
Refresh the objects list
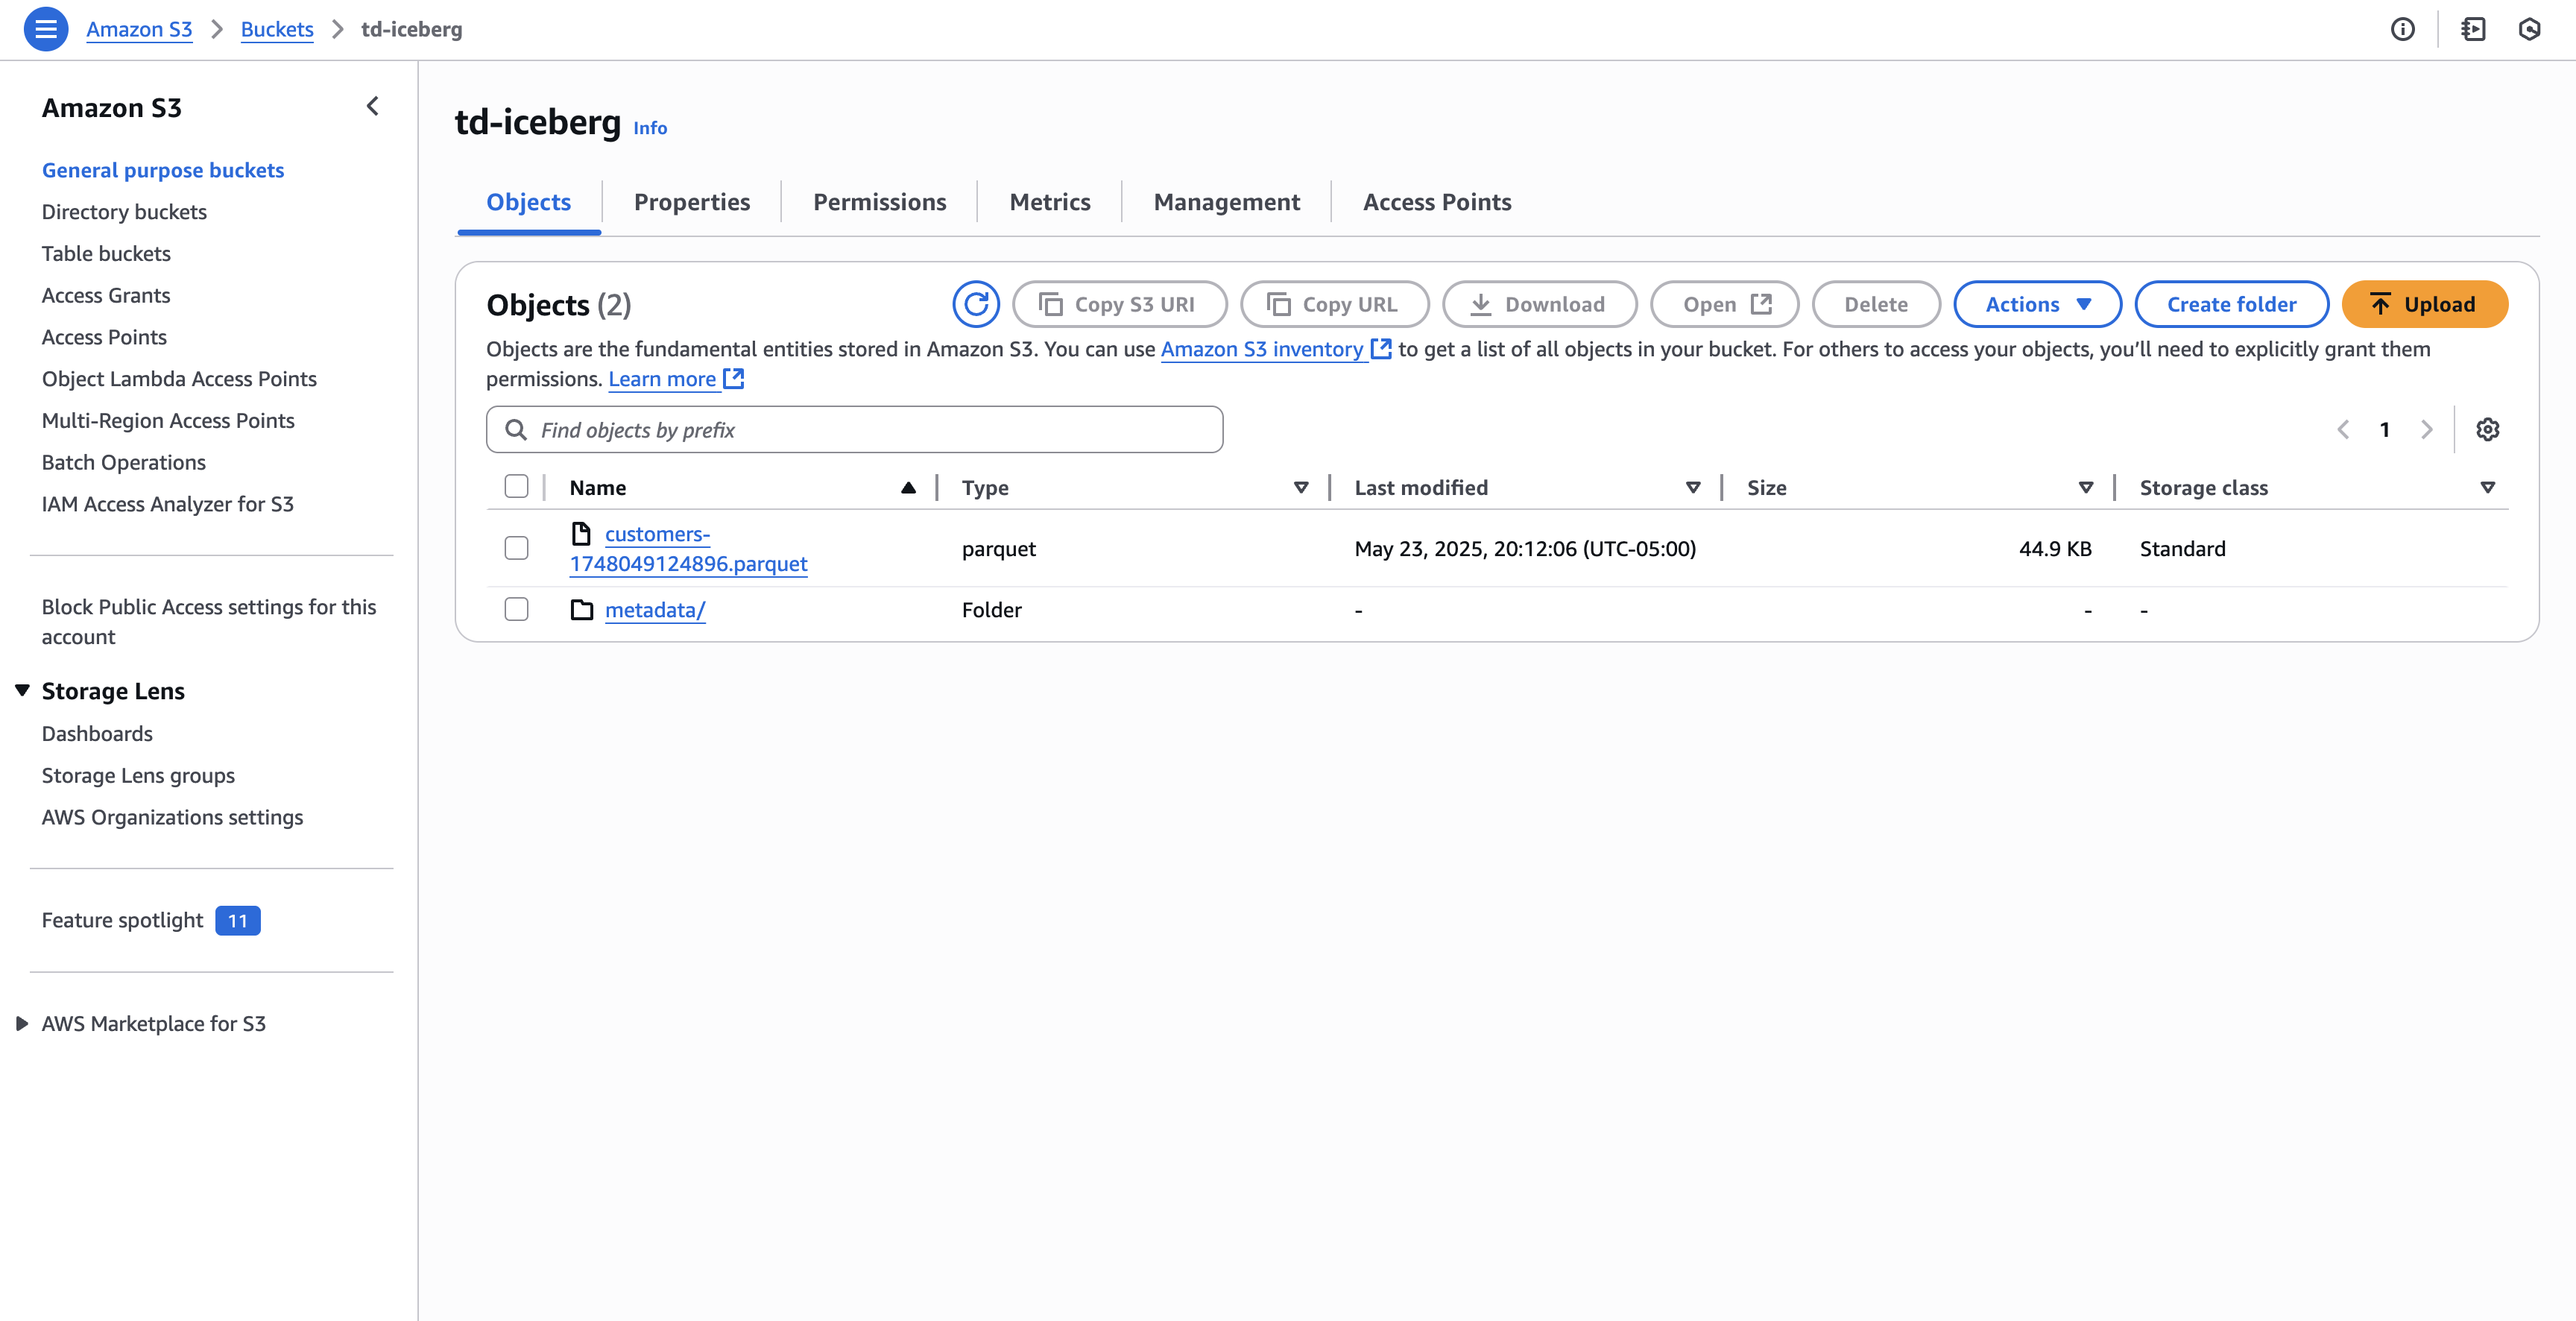(976, 304)
